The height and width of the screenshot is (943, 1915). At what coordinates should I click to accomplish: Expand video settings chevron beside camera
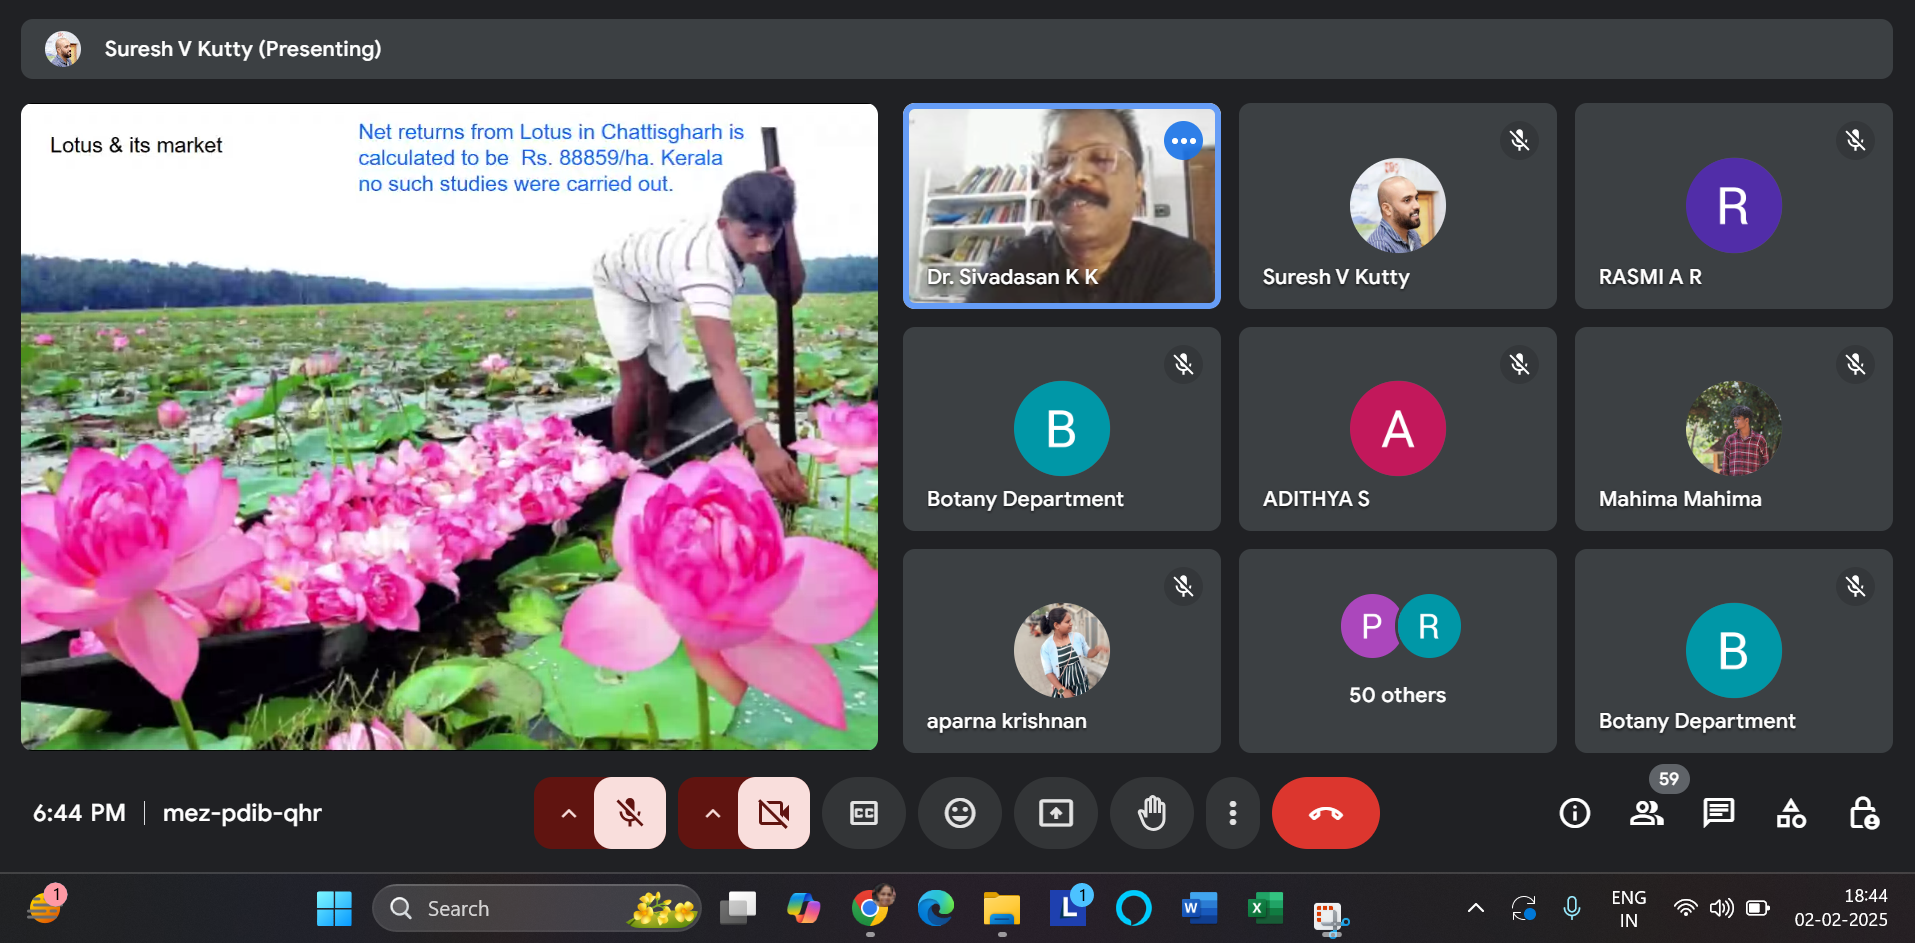(712, 813)
